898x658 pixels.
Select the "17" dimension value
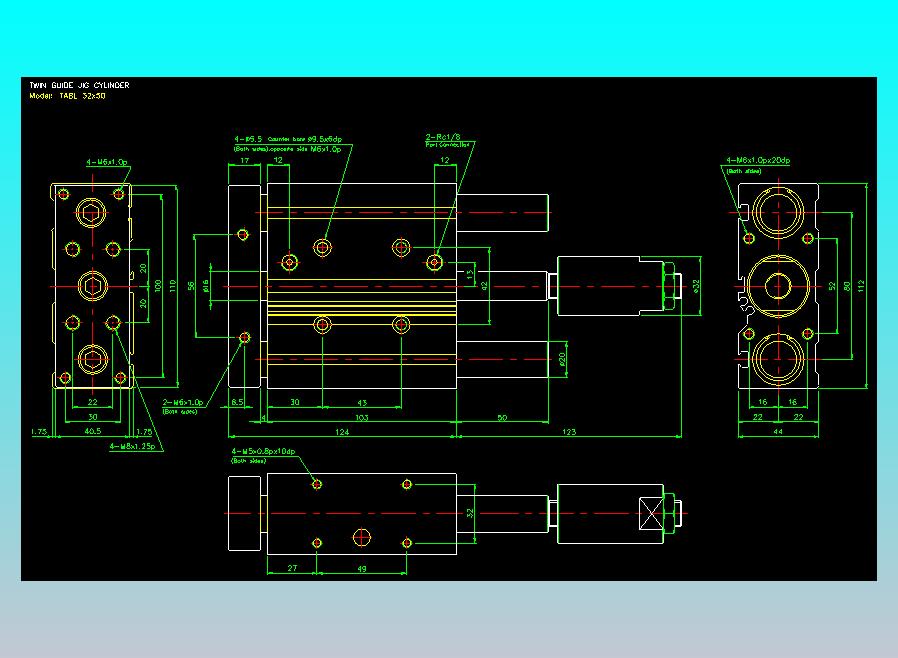click(245, 160)
